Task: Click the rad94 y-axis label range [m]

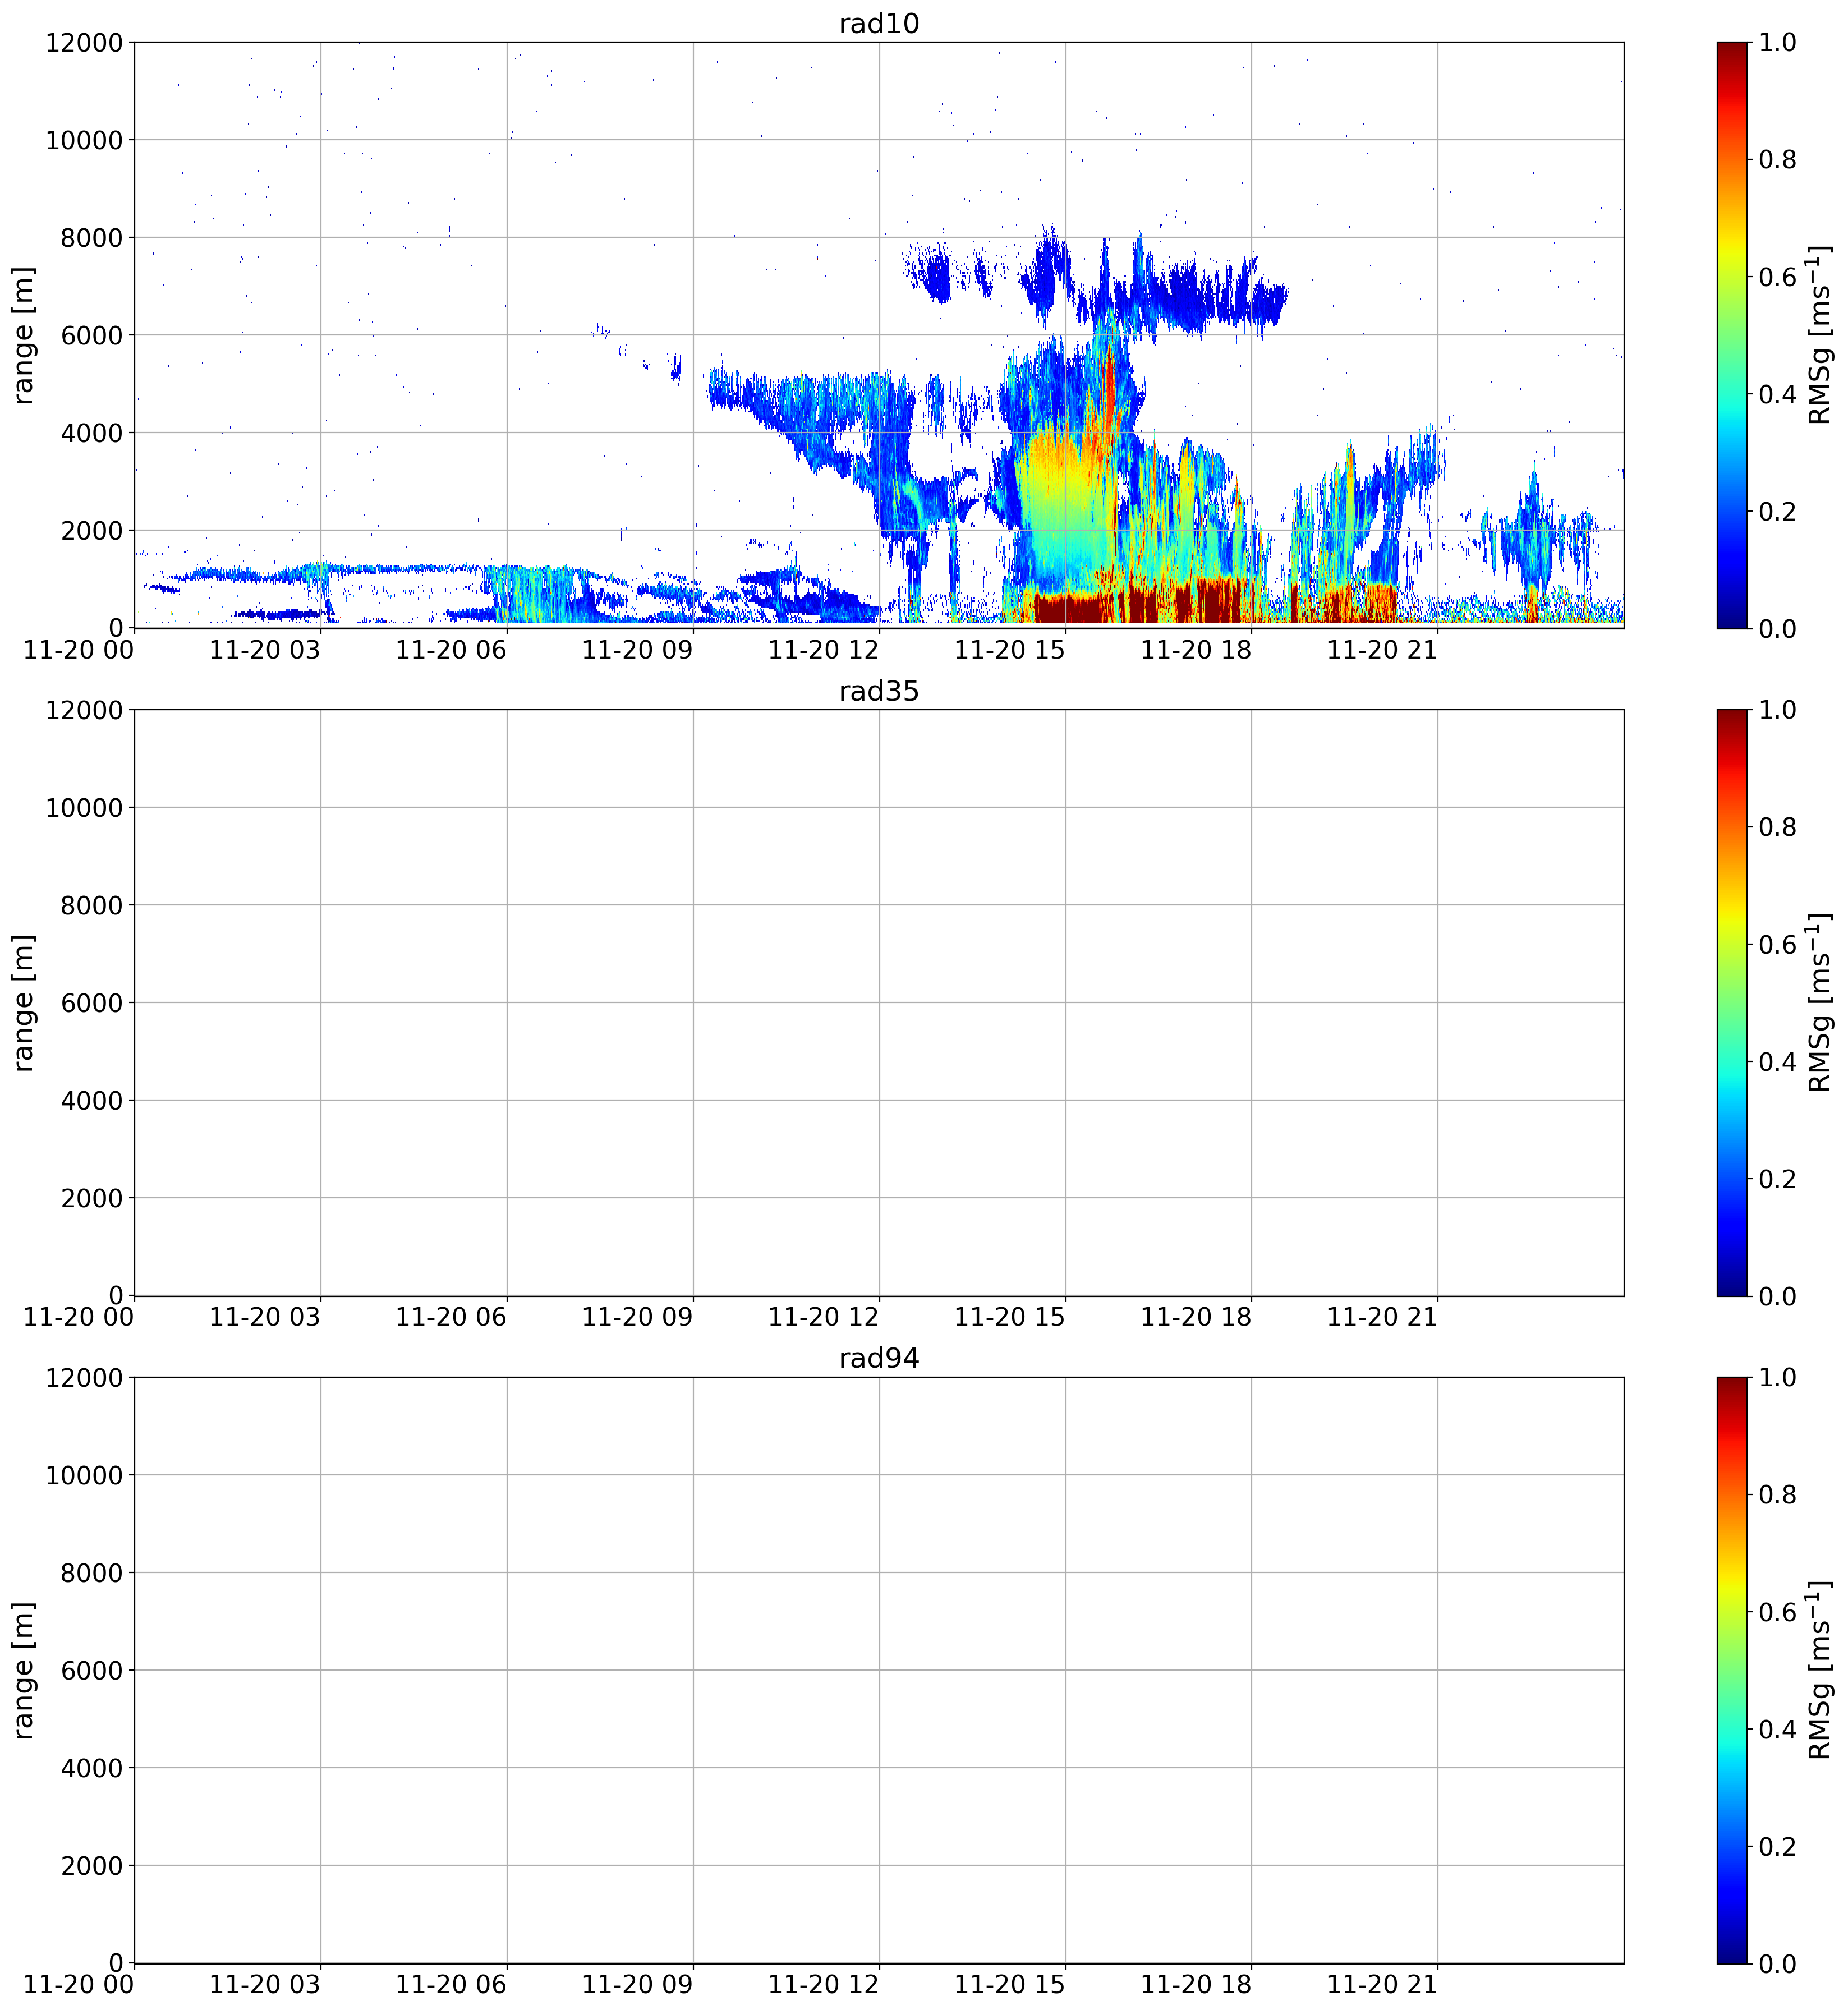Action: [x=23, y=1670]
